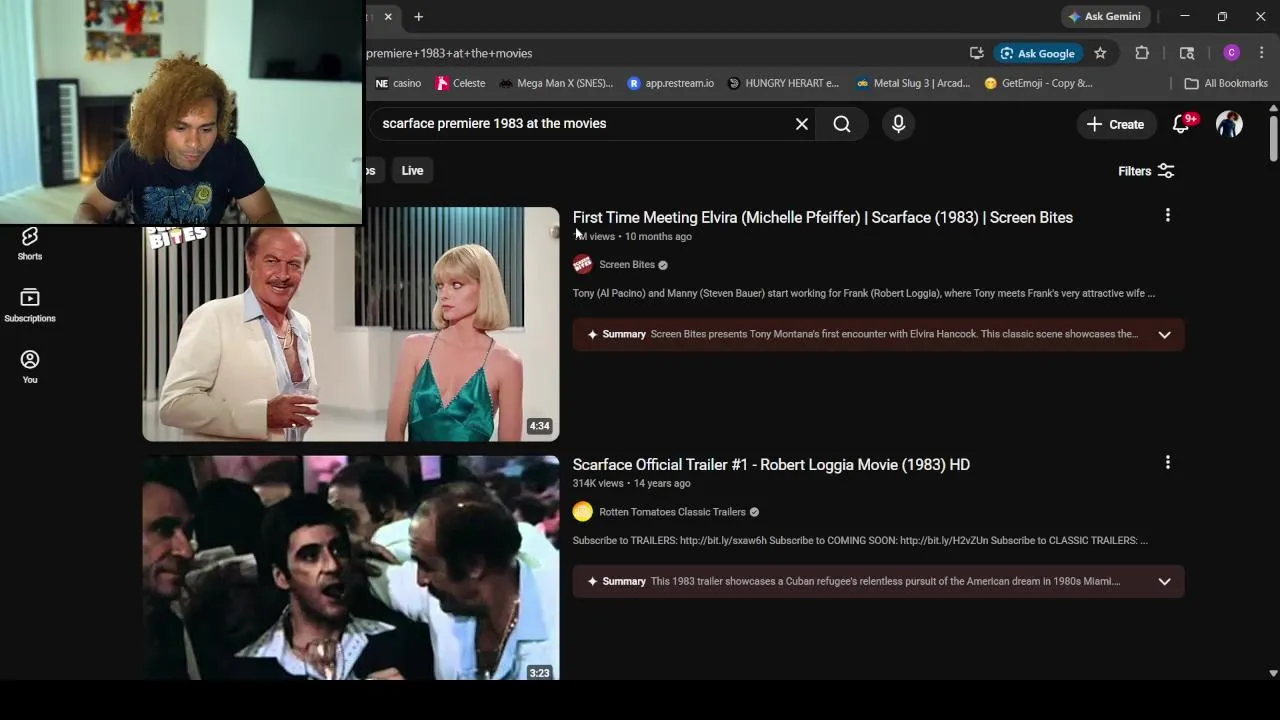Click '314K views' text under trailer
Image resolution: width=1280 pixels, height=720 pixels.
(x=598, y=483)
